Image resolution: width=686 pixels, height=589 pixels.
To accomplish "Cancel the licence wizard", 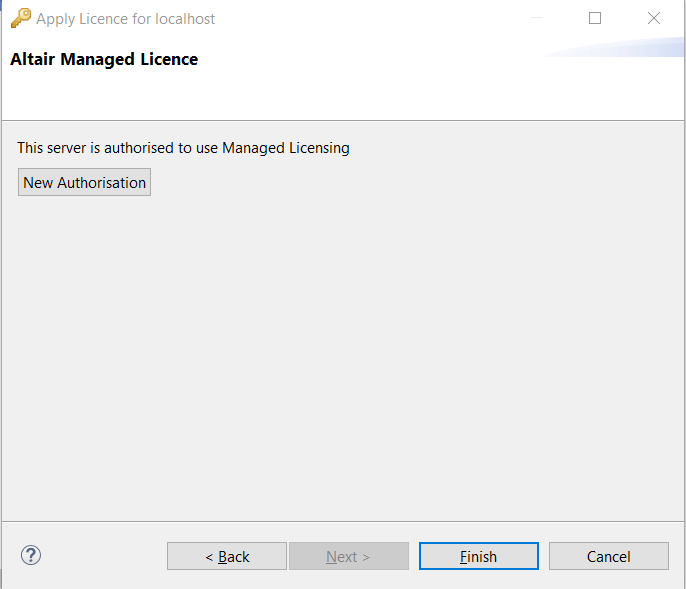I will [x=609, y=556].
